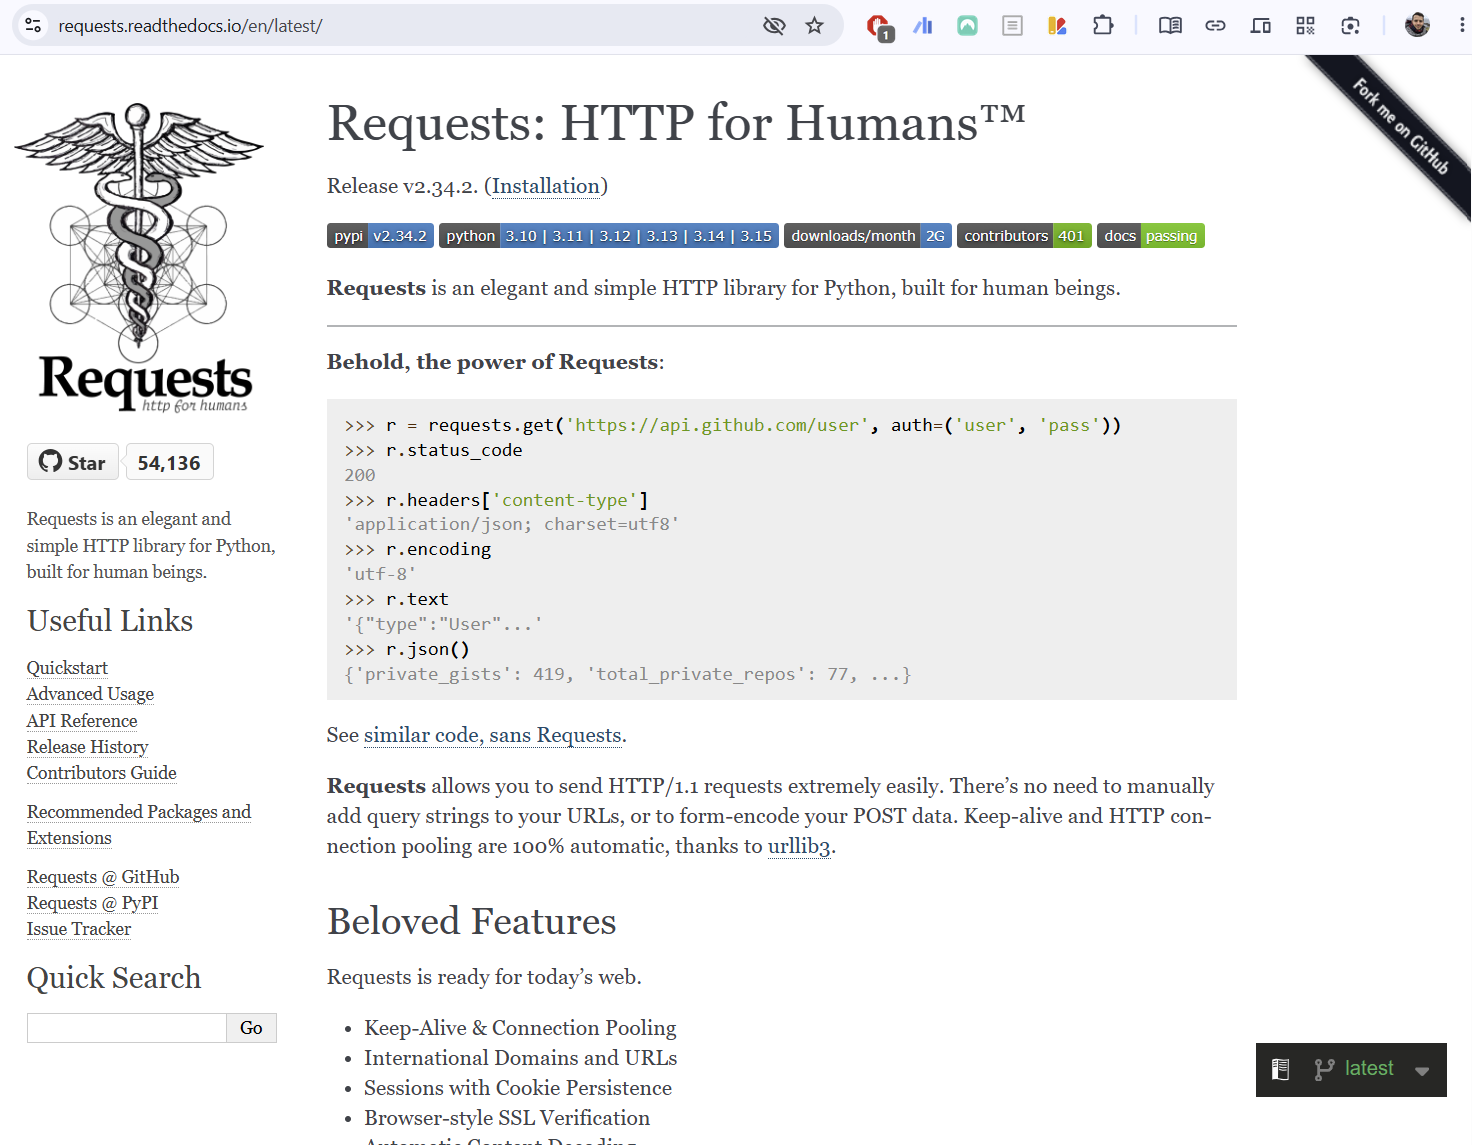Screen dimensions: 1472x1145
Task: Open Advanced Usage sidebar link
Action: tap(90, 694)
